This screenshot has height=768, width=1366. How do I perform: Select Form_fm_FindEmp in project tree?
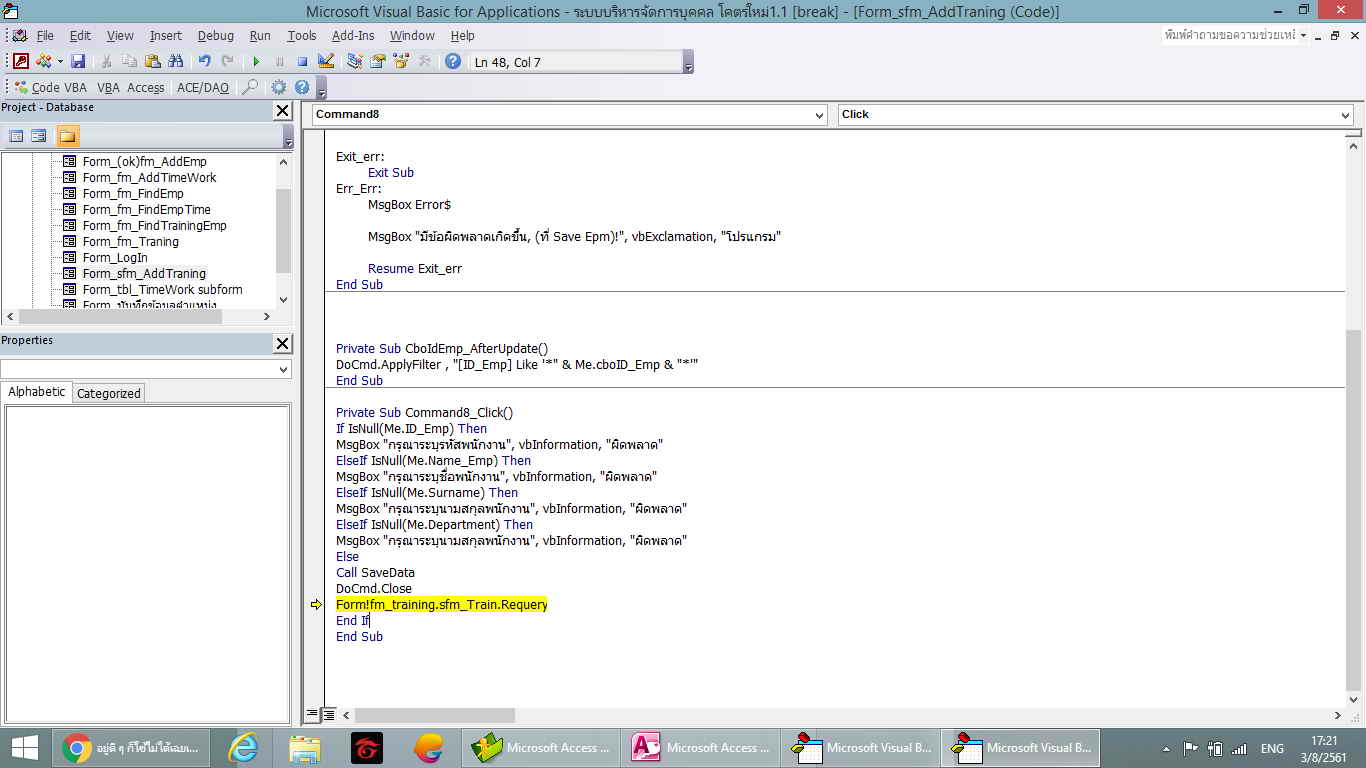133,194
